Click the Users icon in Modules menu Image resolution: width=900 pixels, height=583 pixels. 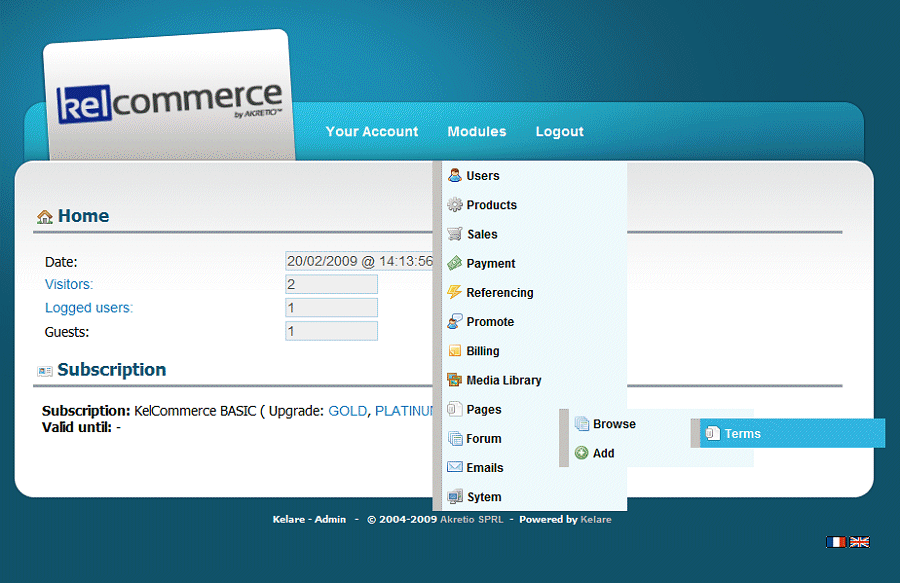point(455,176)
